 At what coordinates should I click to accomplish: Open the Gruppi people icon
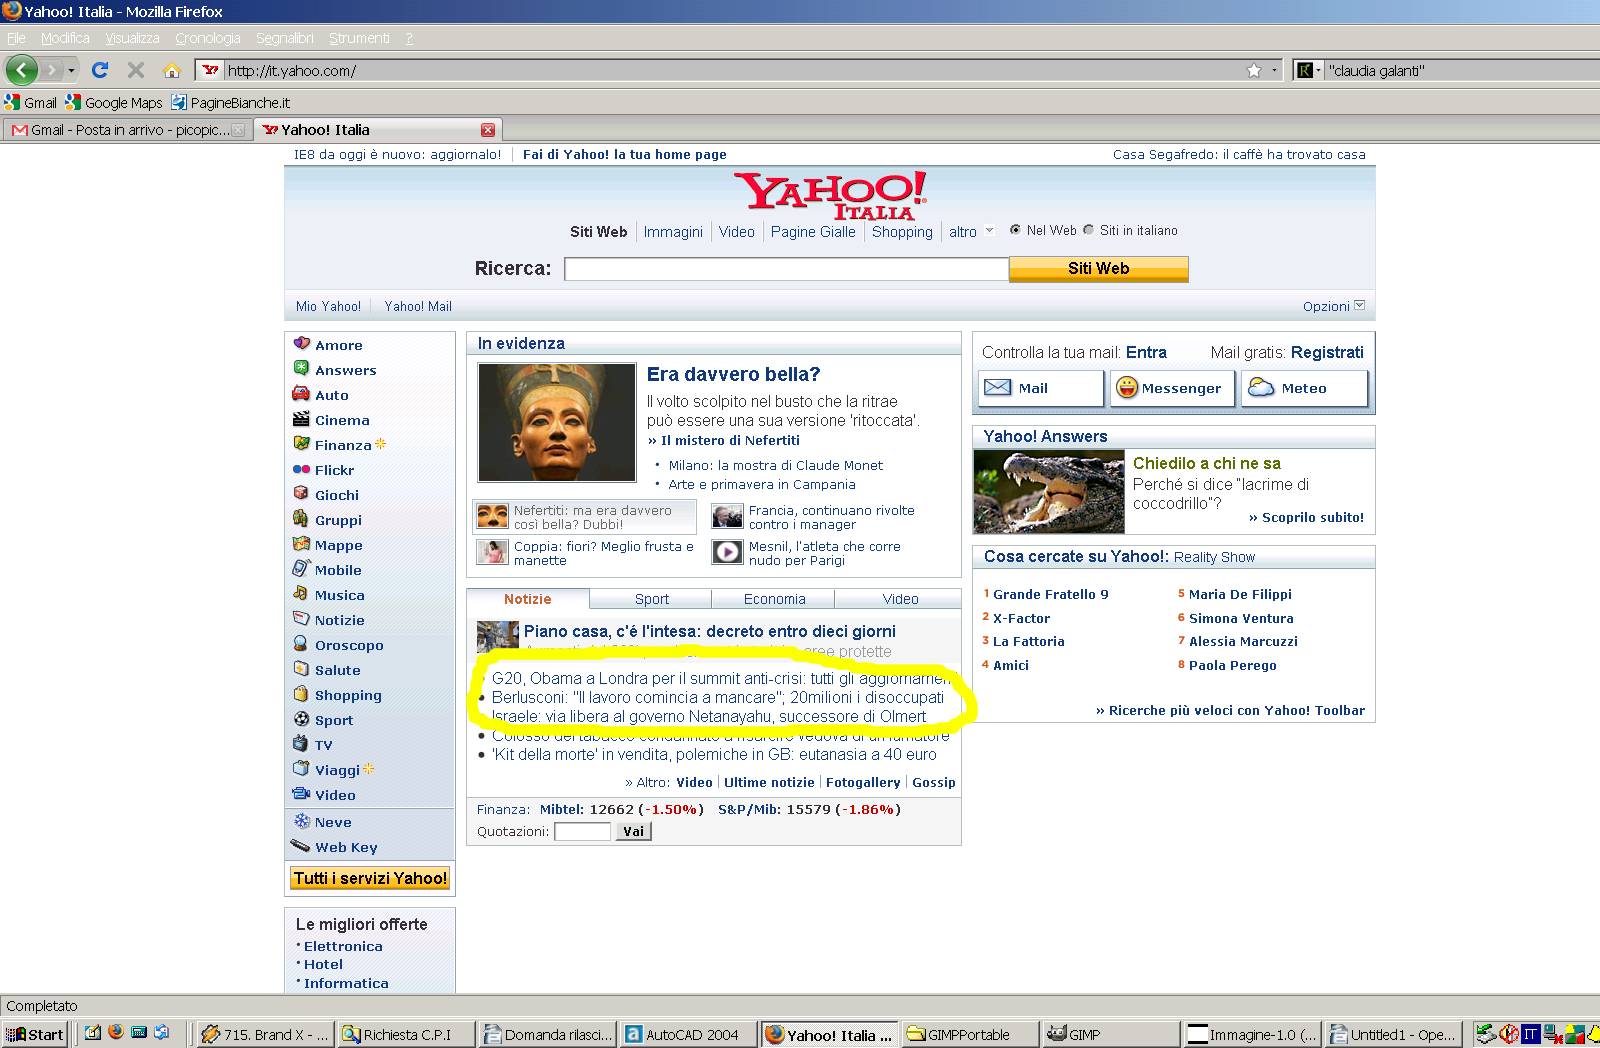click(x=301, y=519)
